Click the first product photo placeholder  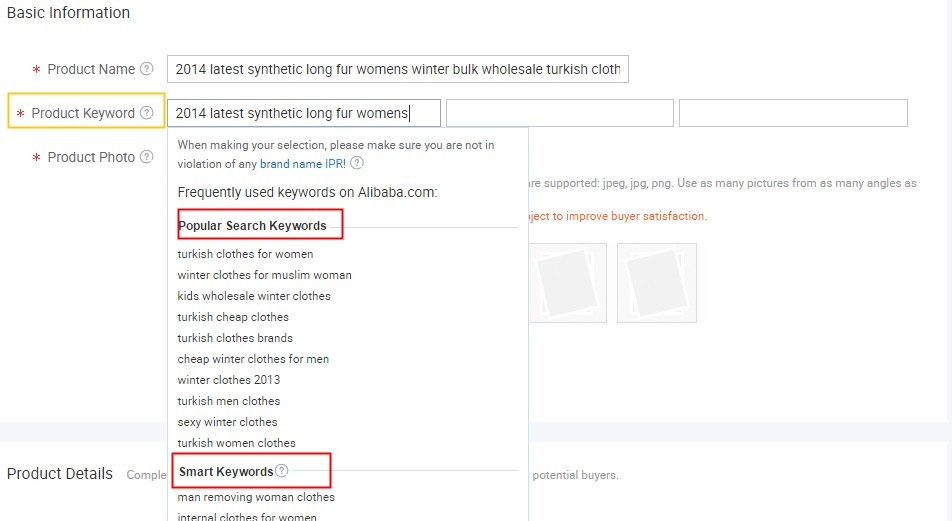(567, 283)
